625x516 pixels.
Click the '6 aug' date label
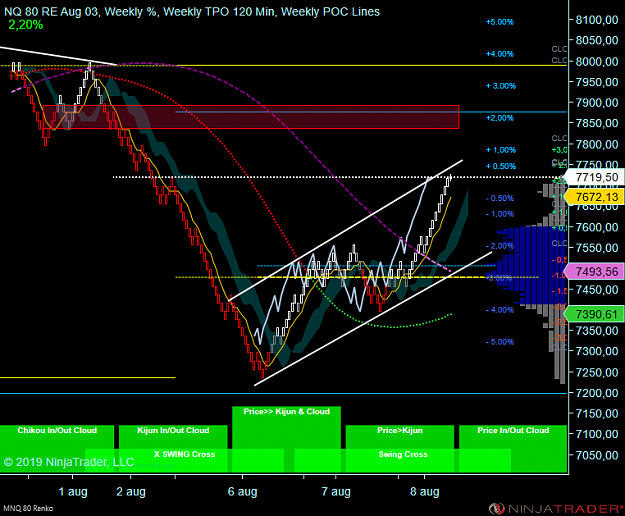[x=242, y=492]
